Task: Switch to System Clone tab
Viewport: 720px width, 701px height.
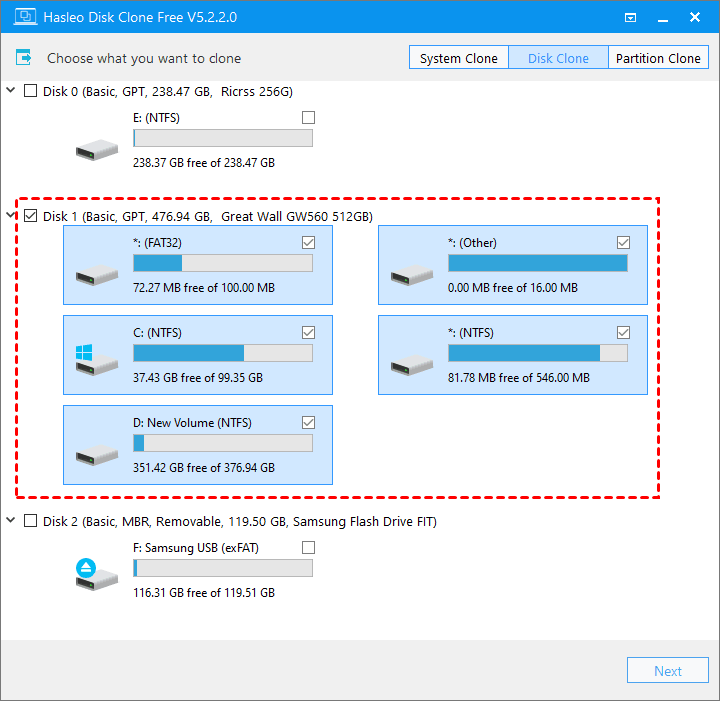Action: tap(459, 57)
